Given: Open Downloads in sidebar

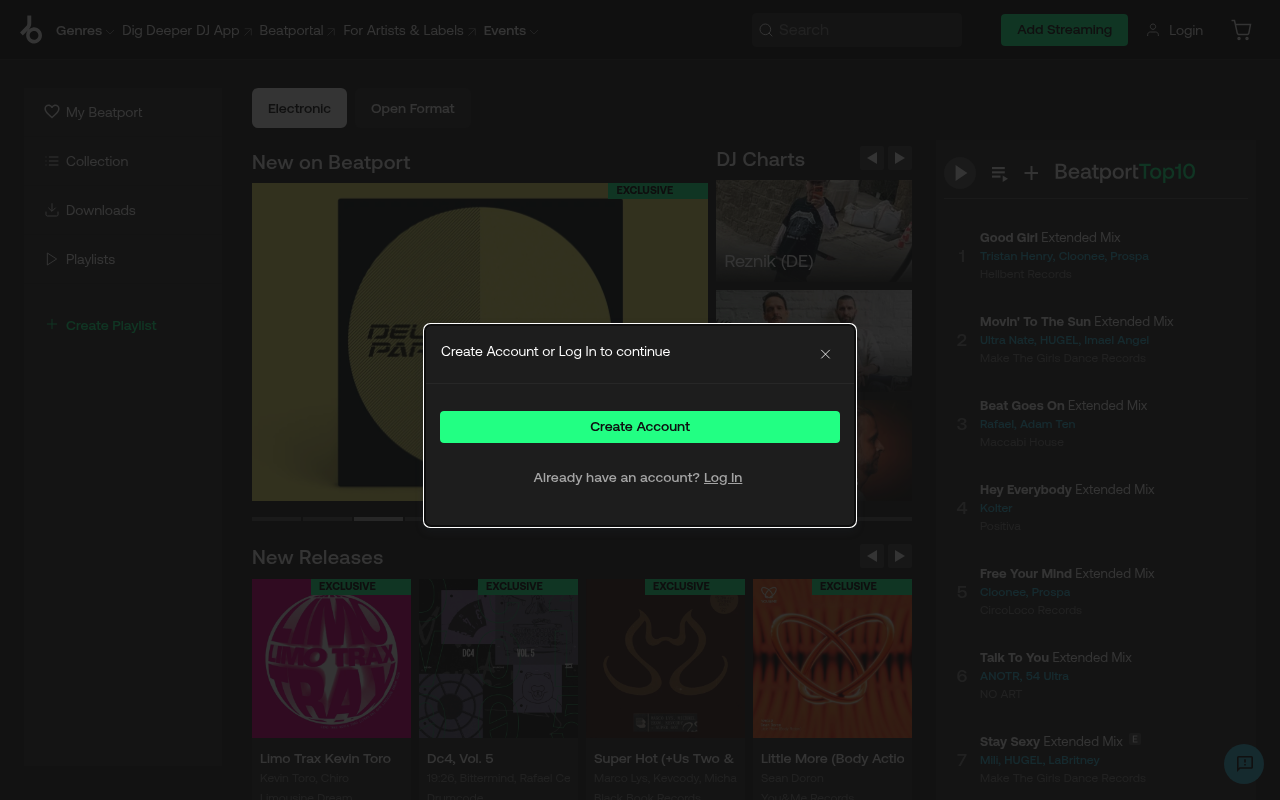Looking at the screenshot, I should click(x=100, y=210).
